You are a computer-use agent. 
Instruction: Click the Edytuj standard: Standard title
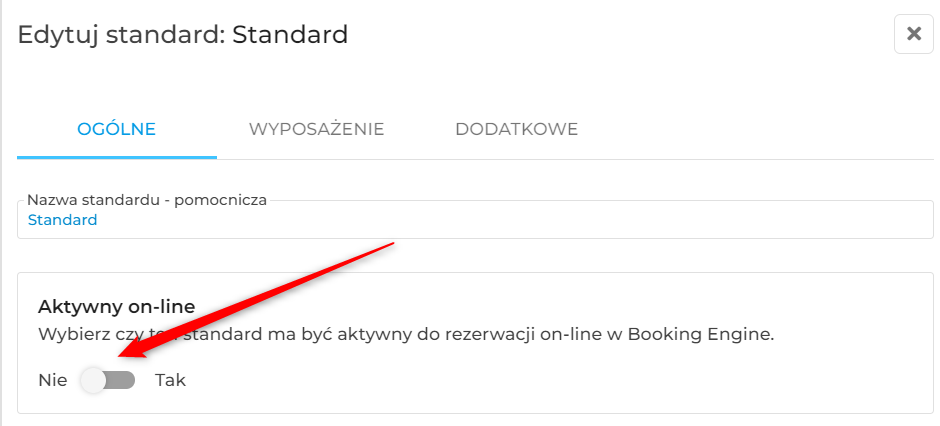[183, 35]
